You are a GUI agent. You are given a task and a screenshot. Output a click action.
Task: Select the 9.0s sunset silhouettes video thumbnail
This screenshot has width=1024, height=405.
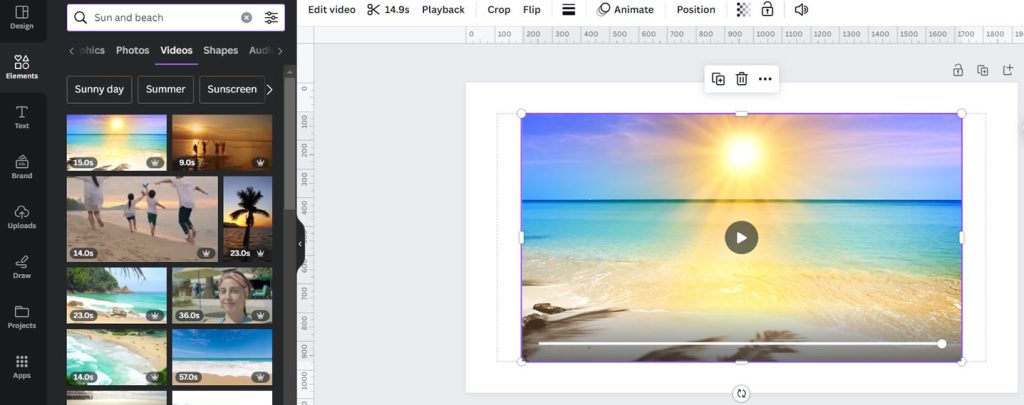pyautogui.click(x=222, y=142)
